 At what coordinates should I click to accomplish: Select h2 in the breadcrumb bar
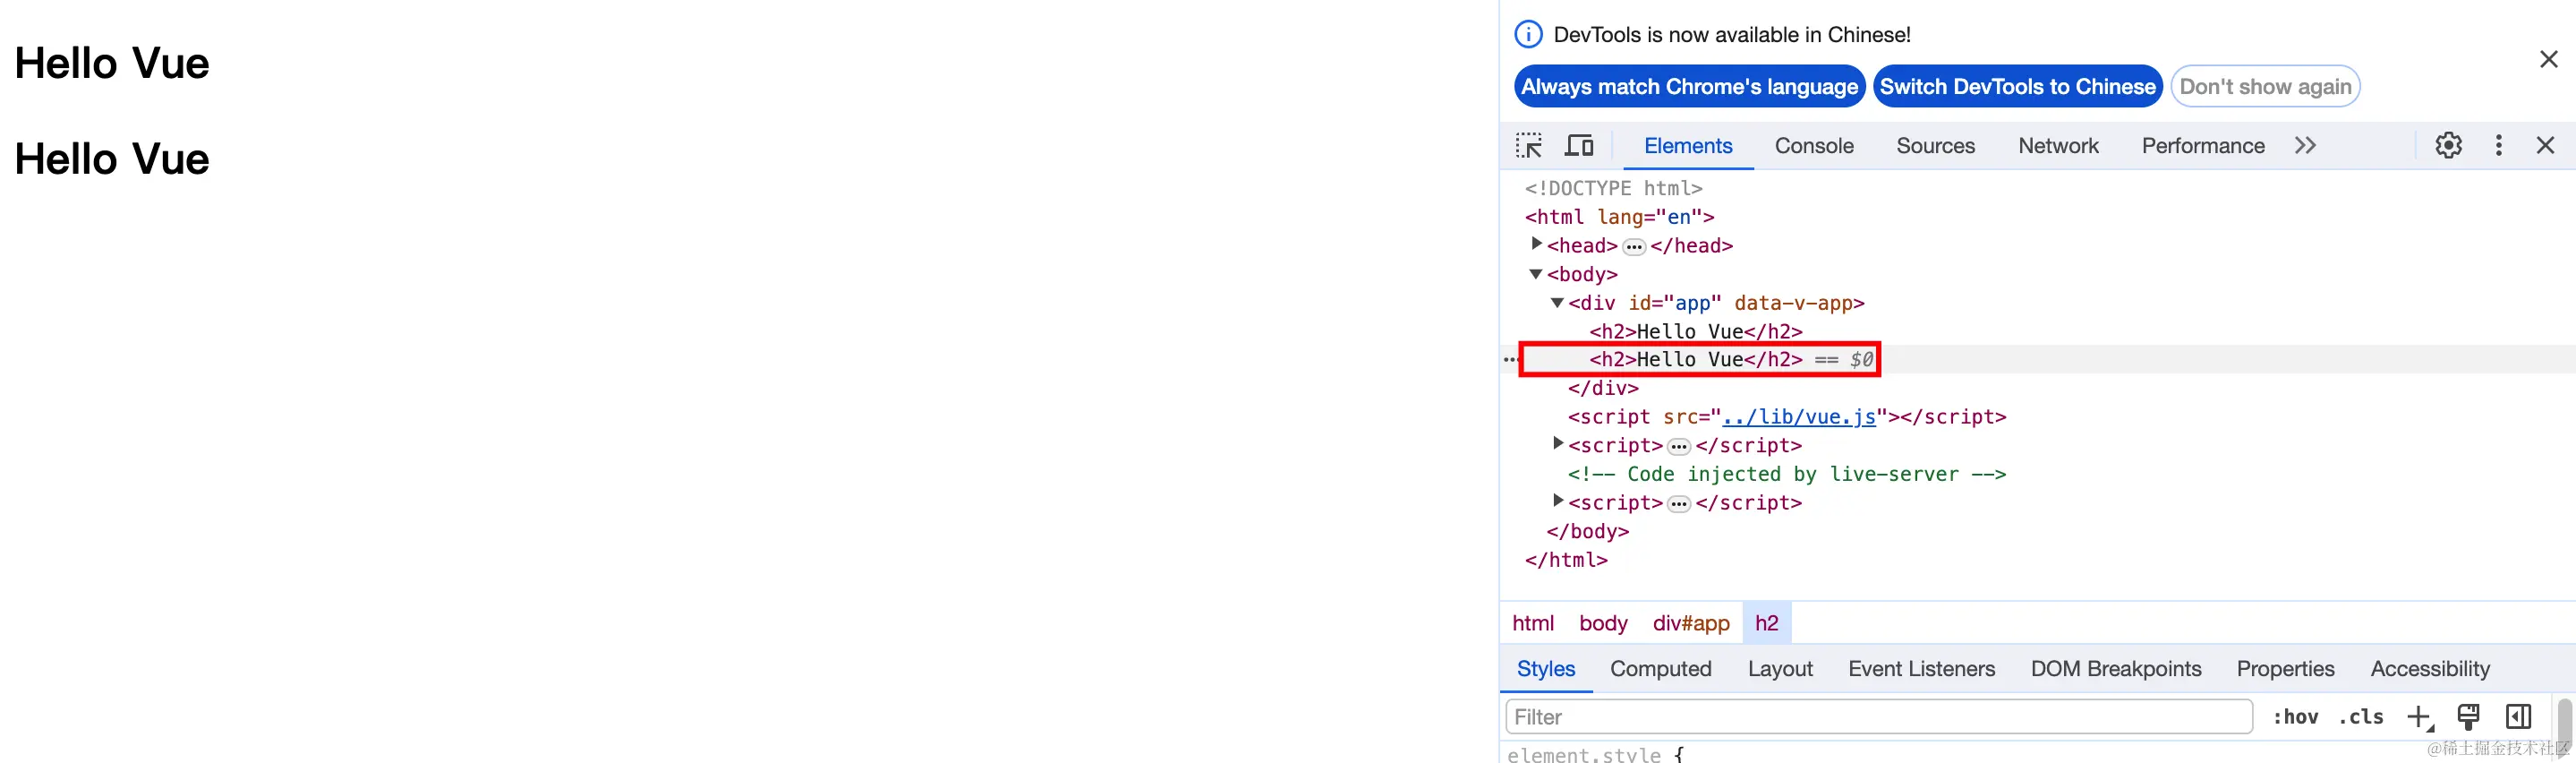(1766, 623)
